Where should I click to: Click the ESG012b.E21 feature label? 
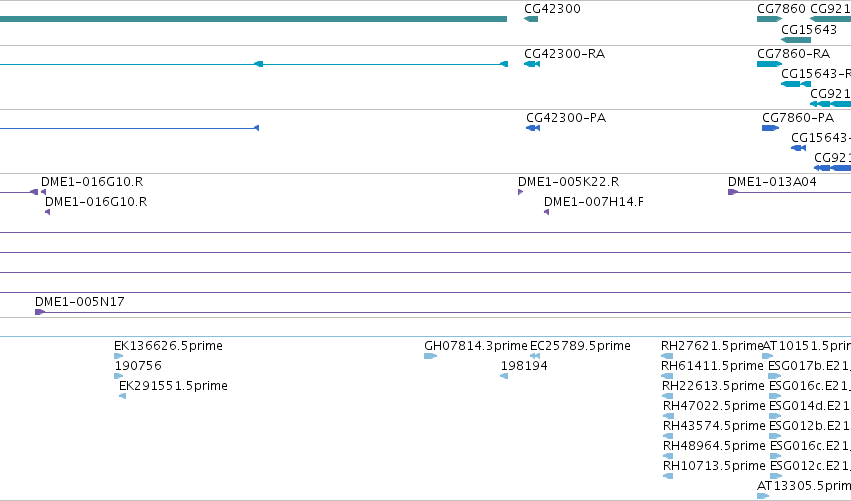click(809, 426)
